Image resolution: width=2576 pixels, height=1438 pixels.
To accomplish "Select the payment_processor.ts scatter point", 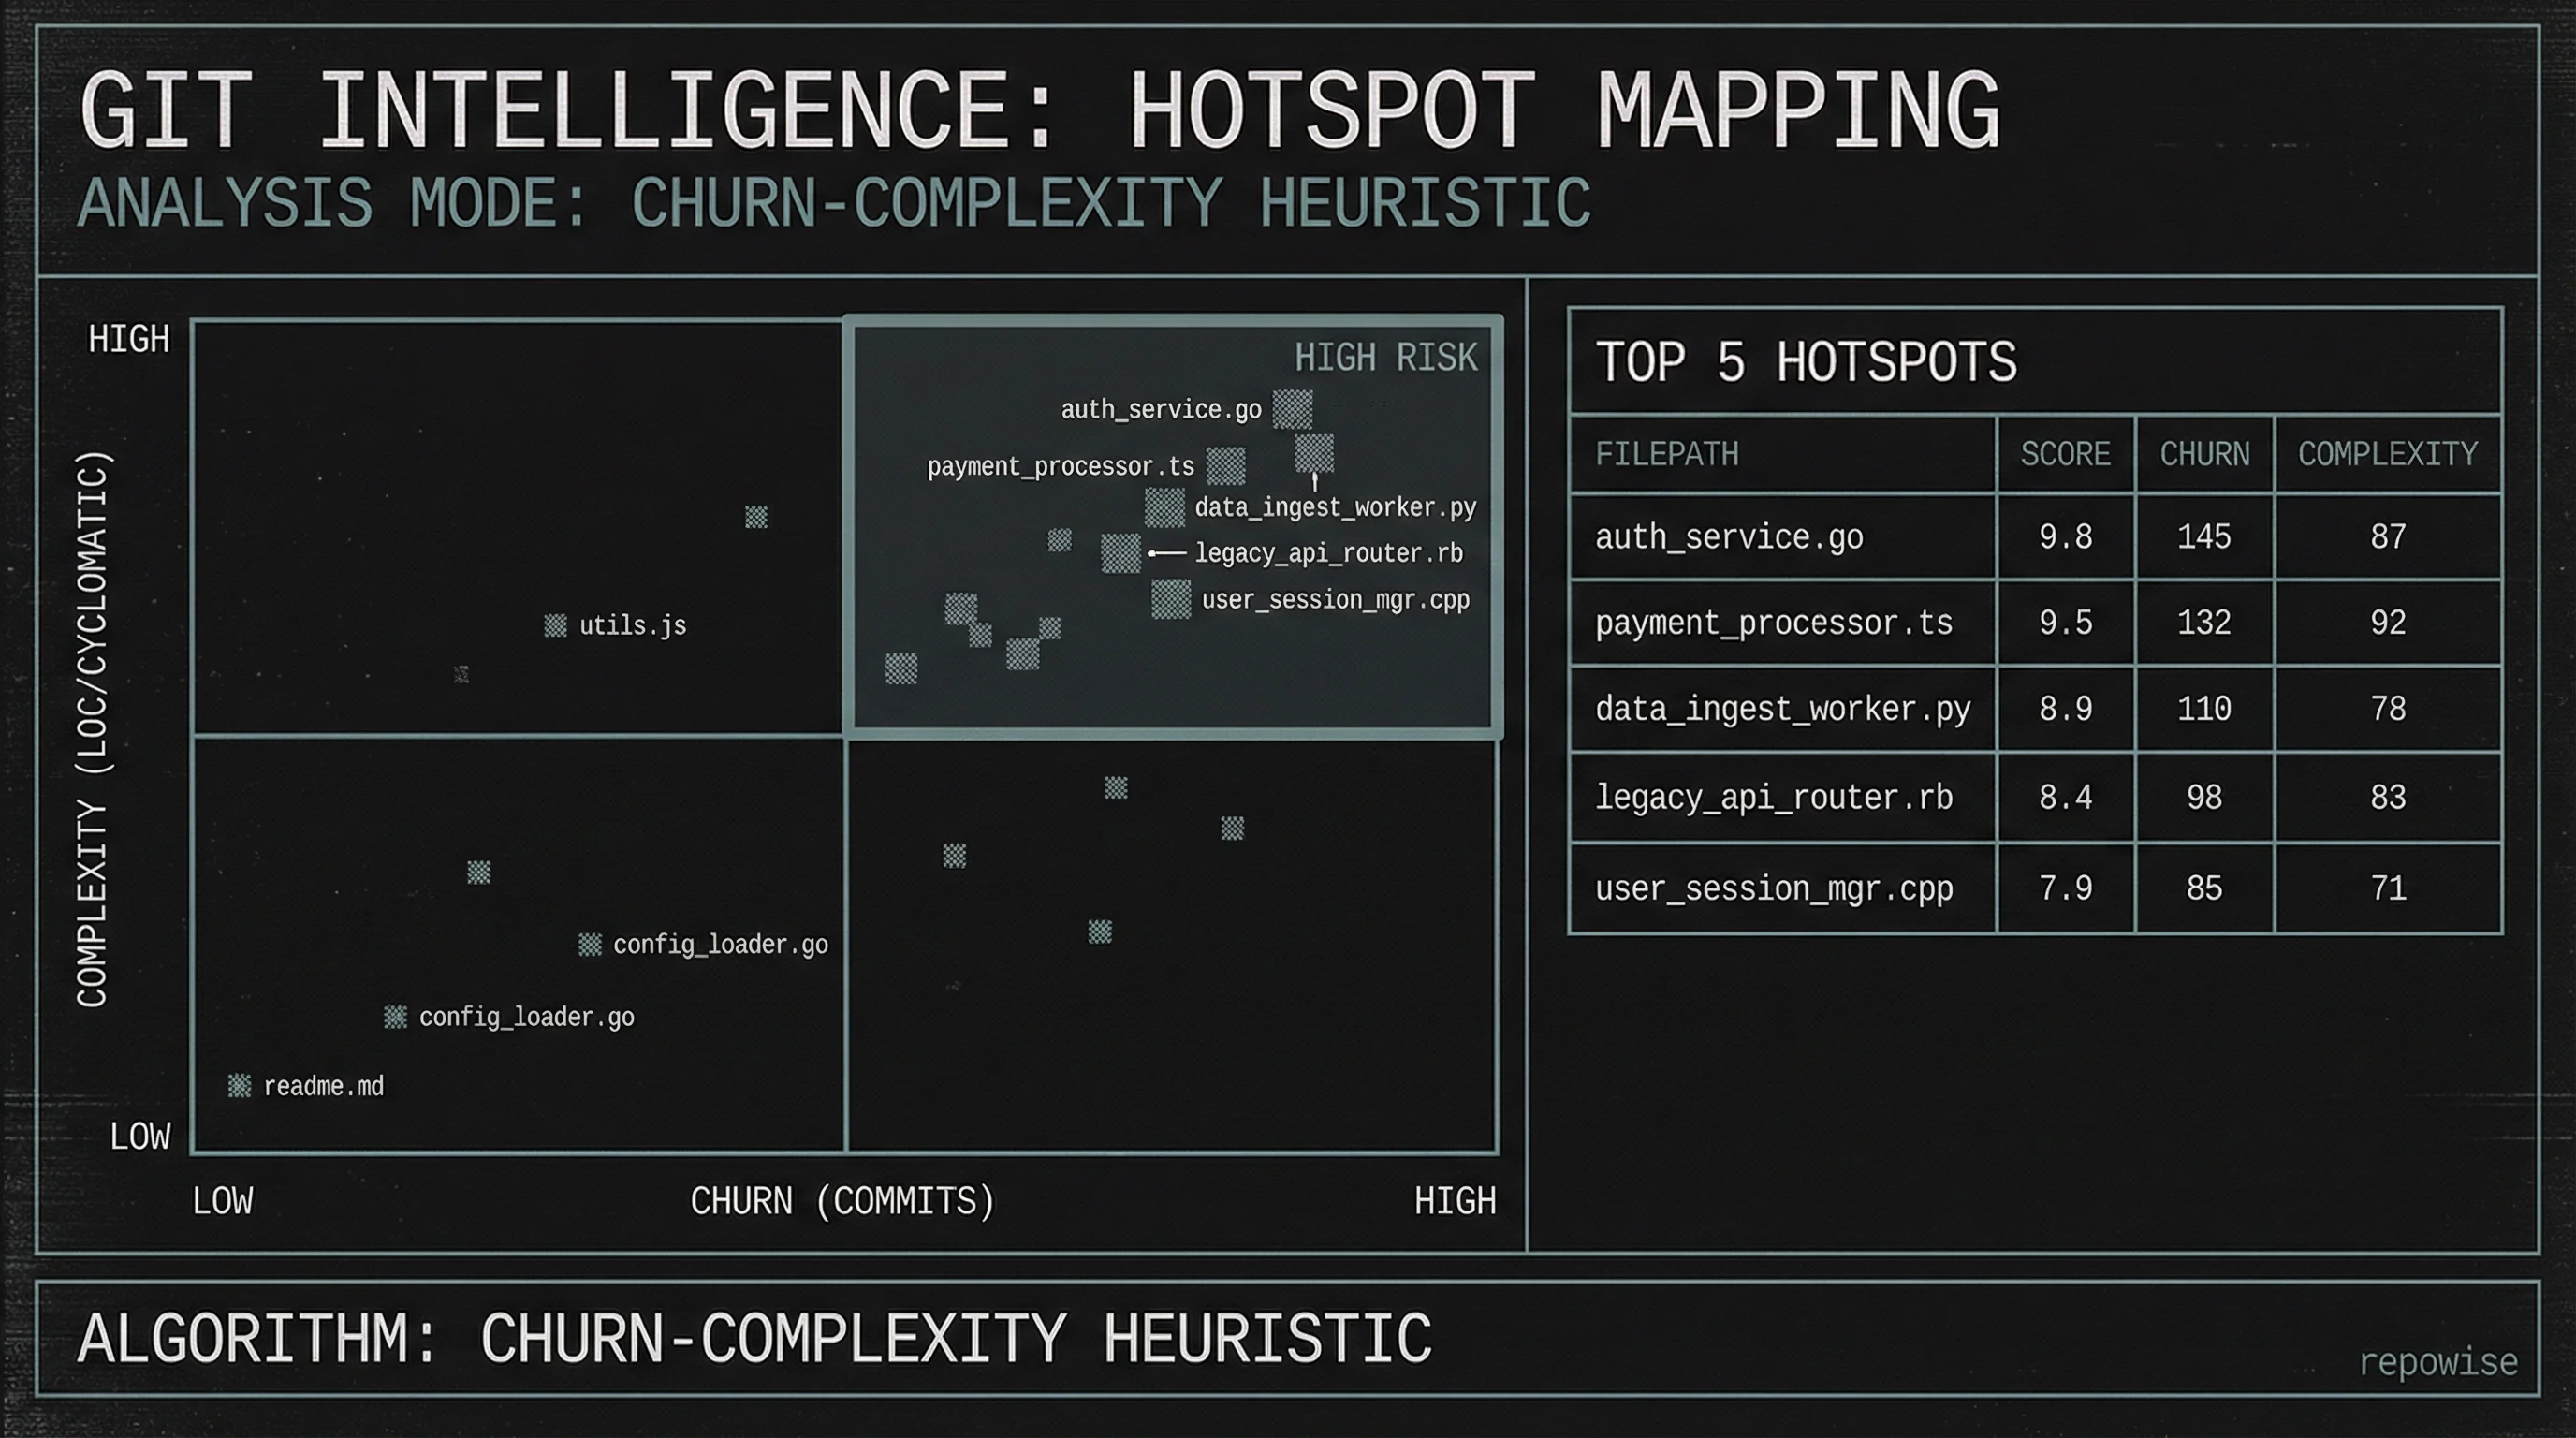I will tap(1224, 467).
